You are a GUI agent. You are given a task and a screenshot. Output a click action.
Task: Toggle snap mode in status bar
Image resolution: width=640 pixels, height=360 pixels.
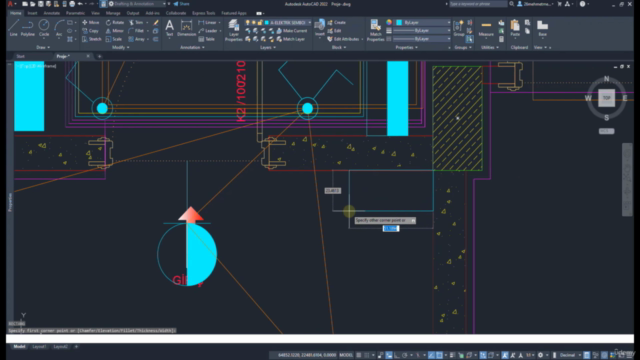pyautogui.click(x=367, y=355)
